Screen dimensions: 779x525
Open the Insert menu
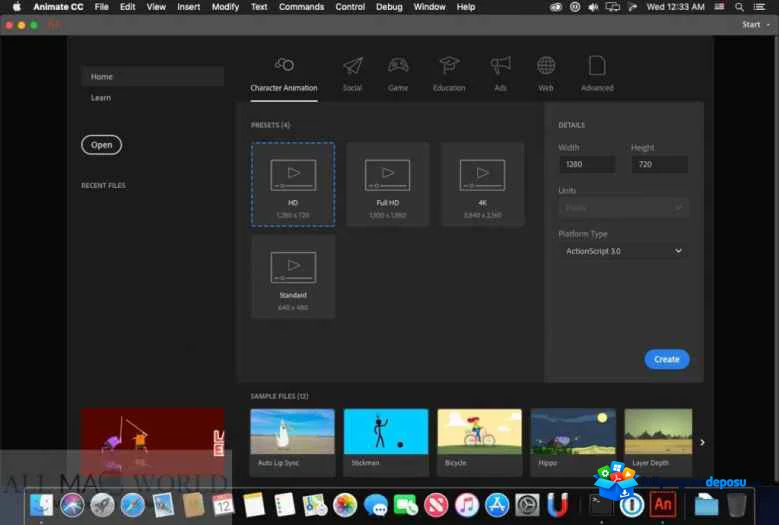(x=189, y=7)
